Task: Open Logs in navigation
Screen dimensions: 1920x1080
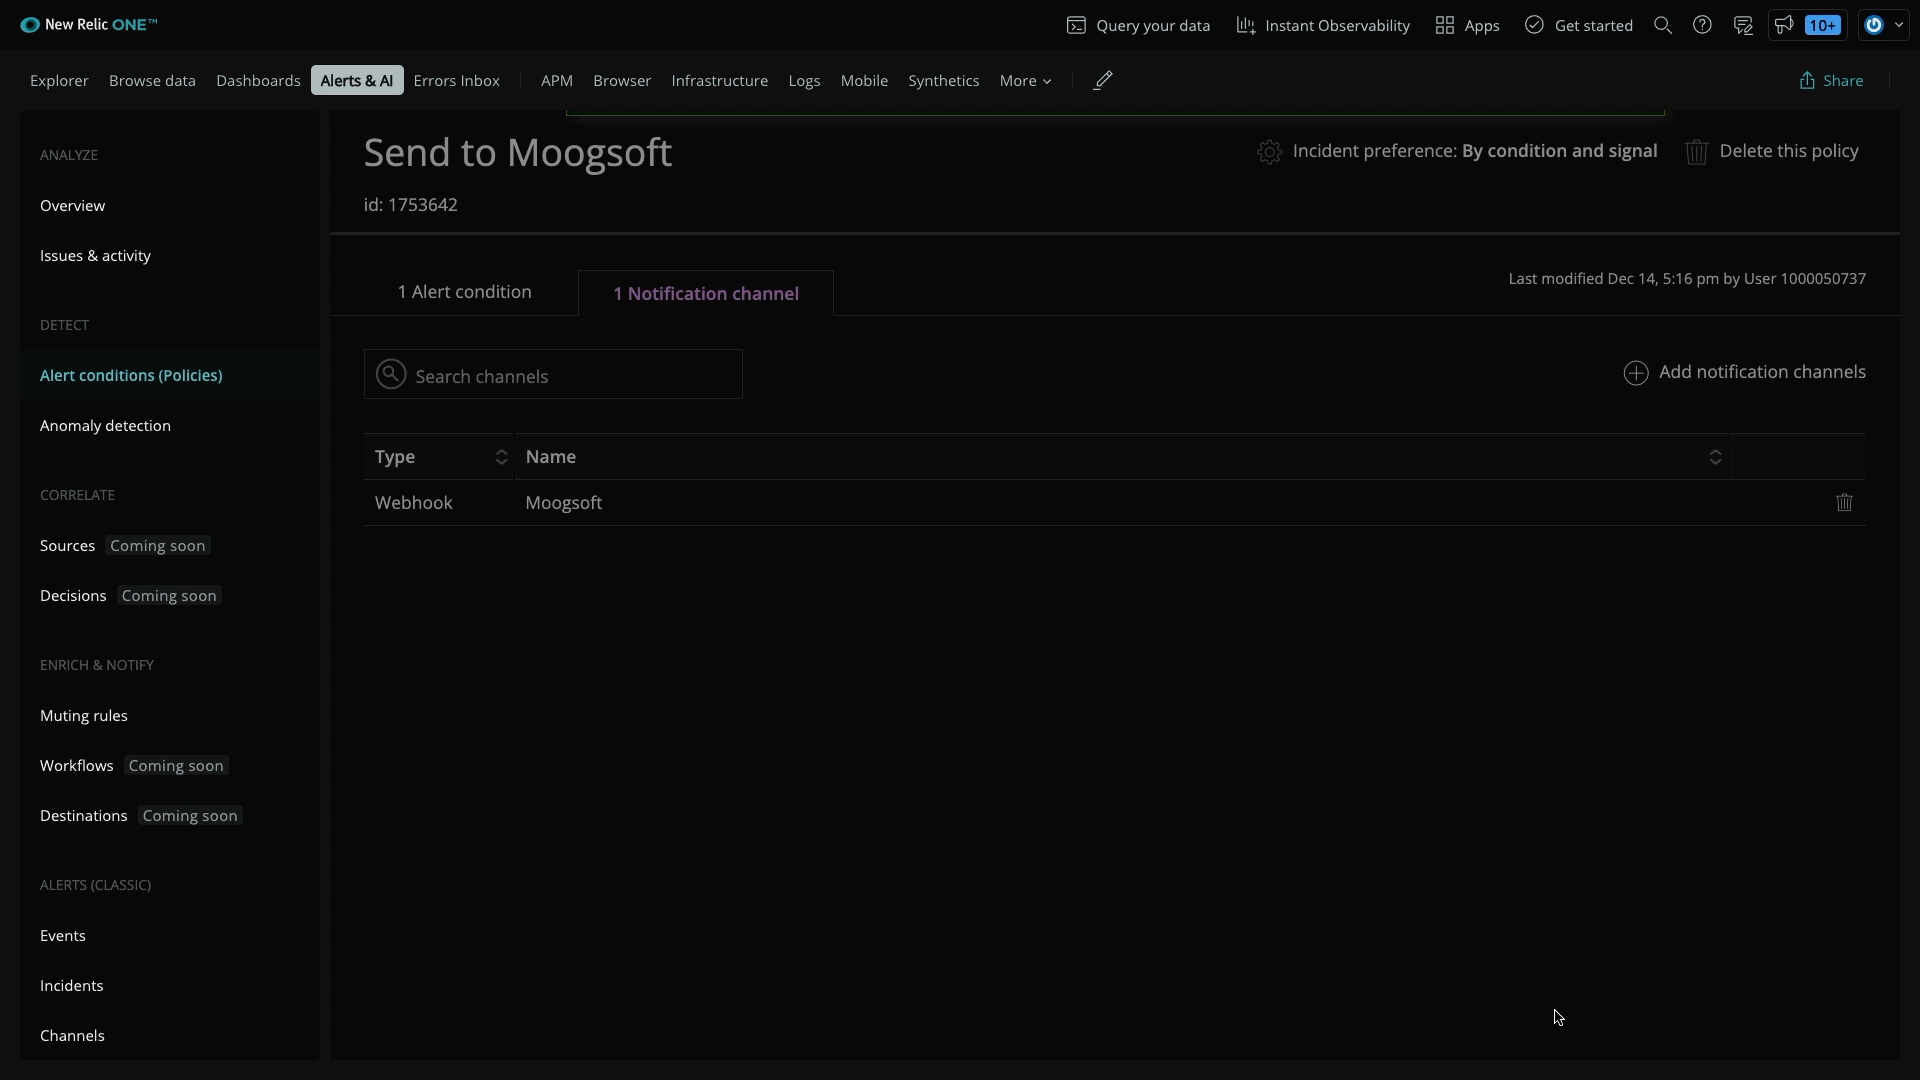Action: point(804,81)
